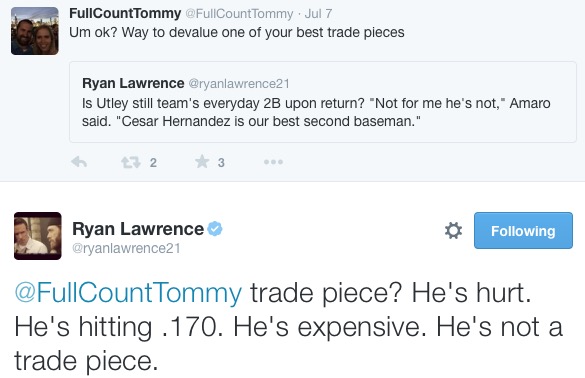585x378 pixels.
Task: Toggle the Following button for Ryan Lawrence
Action: [523, 231]
